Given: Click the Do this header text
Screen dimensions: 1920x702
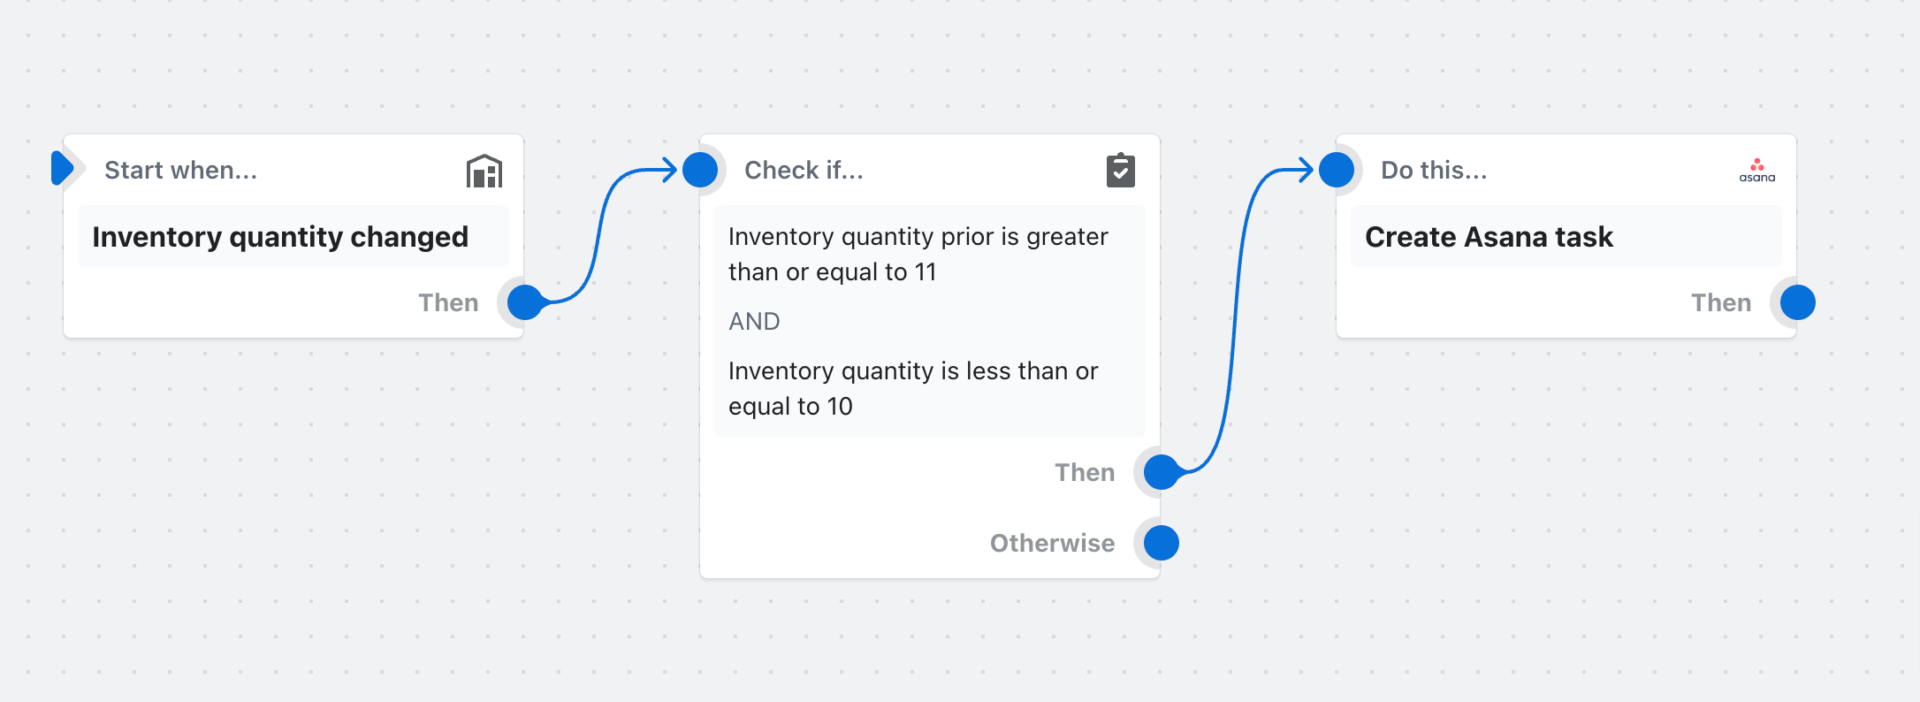Looking at the screenshot, I should 1435,169.
